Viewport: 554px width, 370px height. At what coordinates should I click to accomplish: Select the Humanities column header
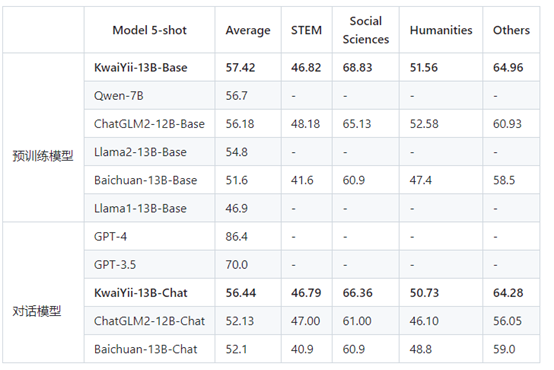tap(441, 30)
